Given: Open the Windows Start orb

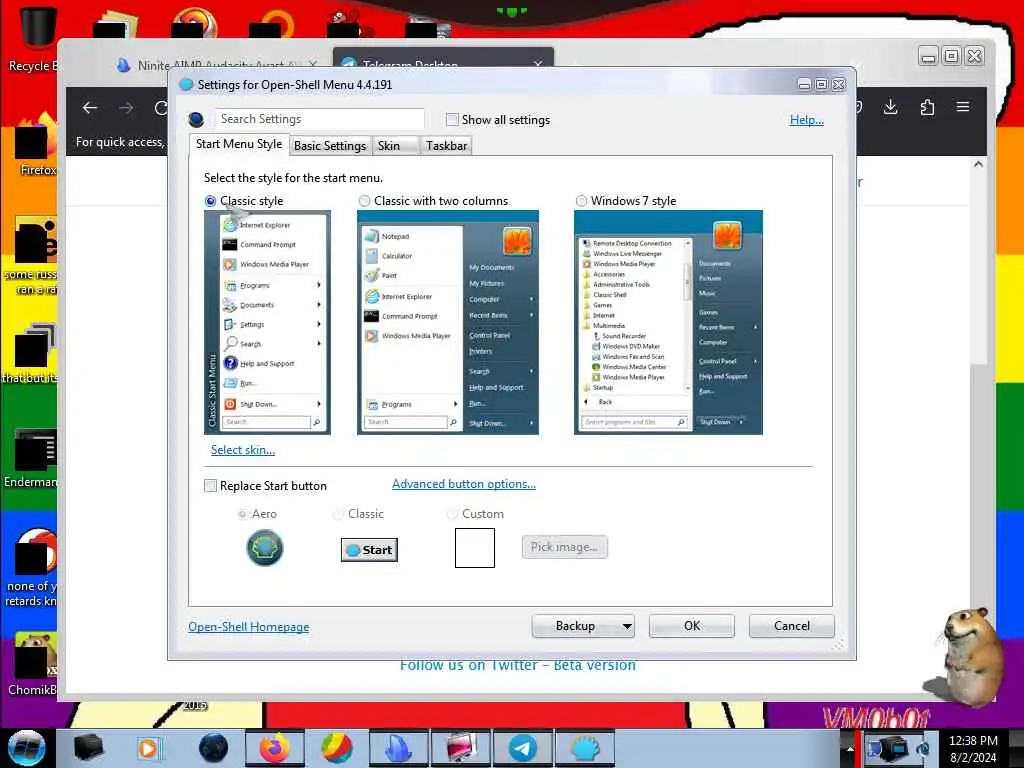Looking at the screenshot, I should (26, 748).
